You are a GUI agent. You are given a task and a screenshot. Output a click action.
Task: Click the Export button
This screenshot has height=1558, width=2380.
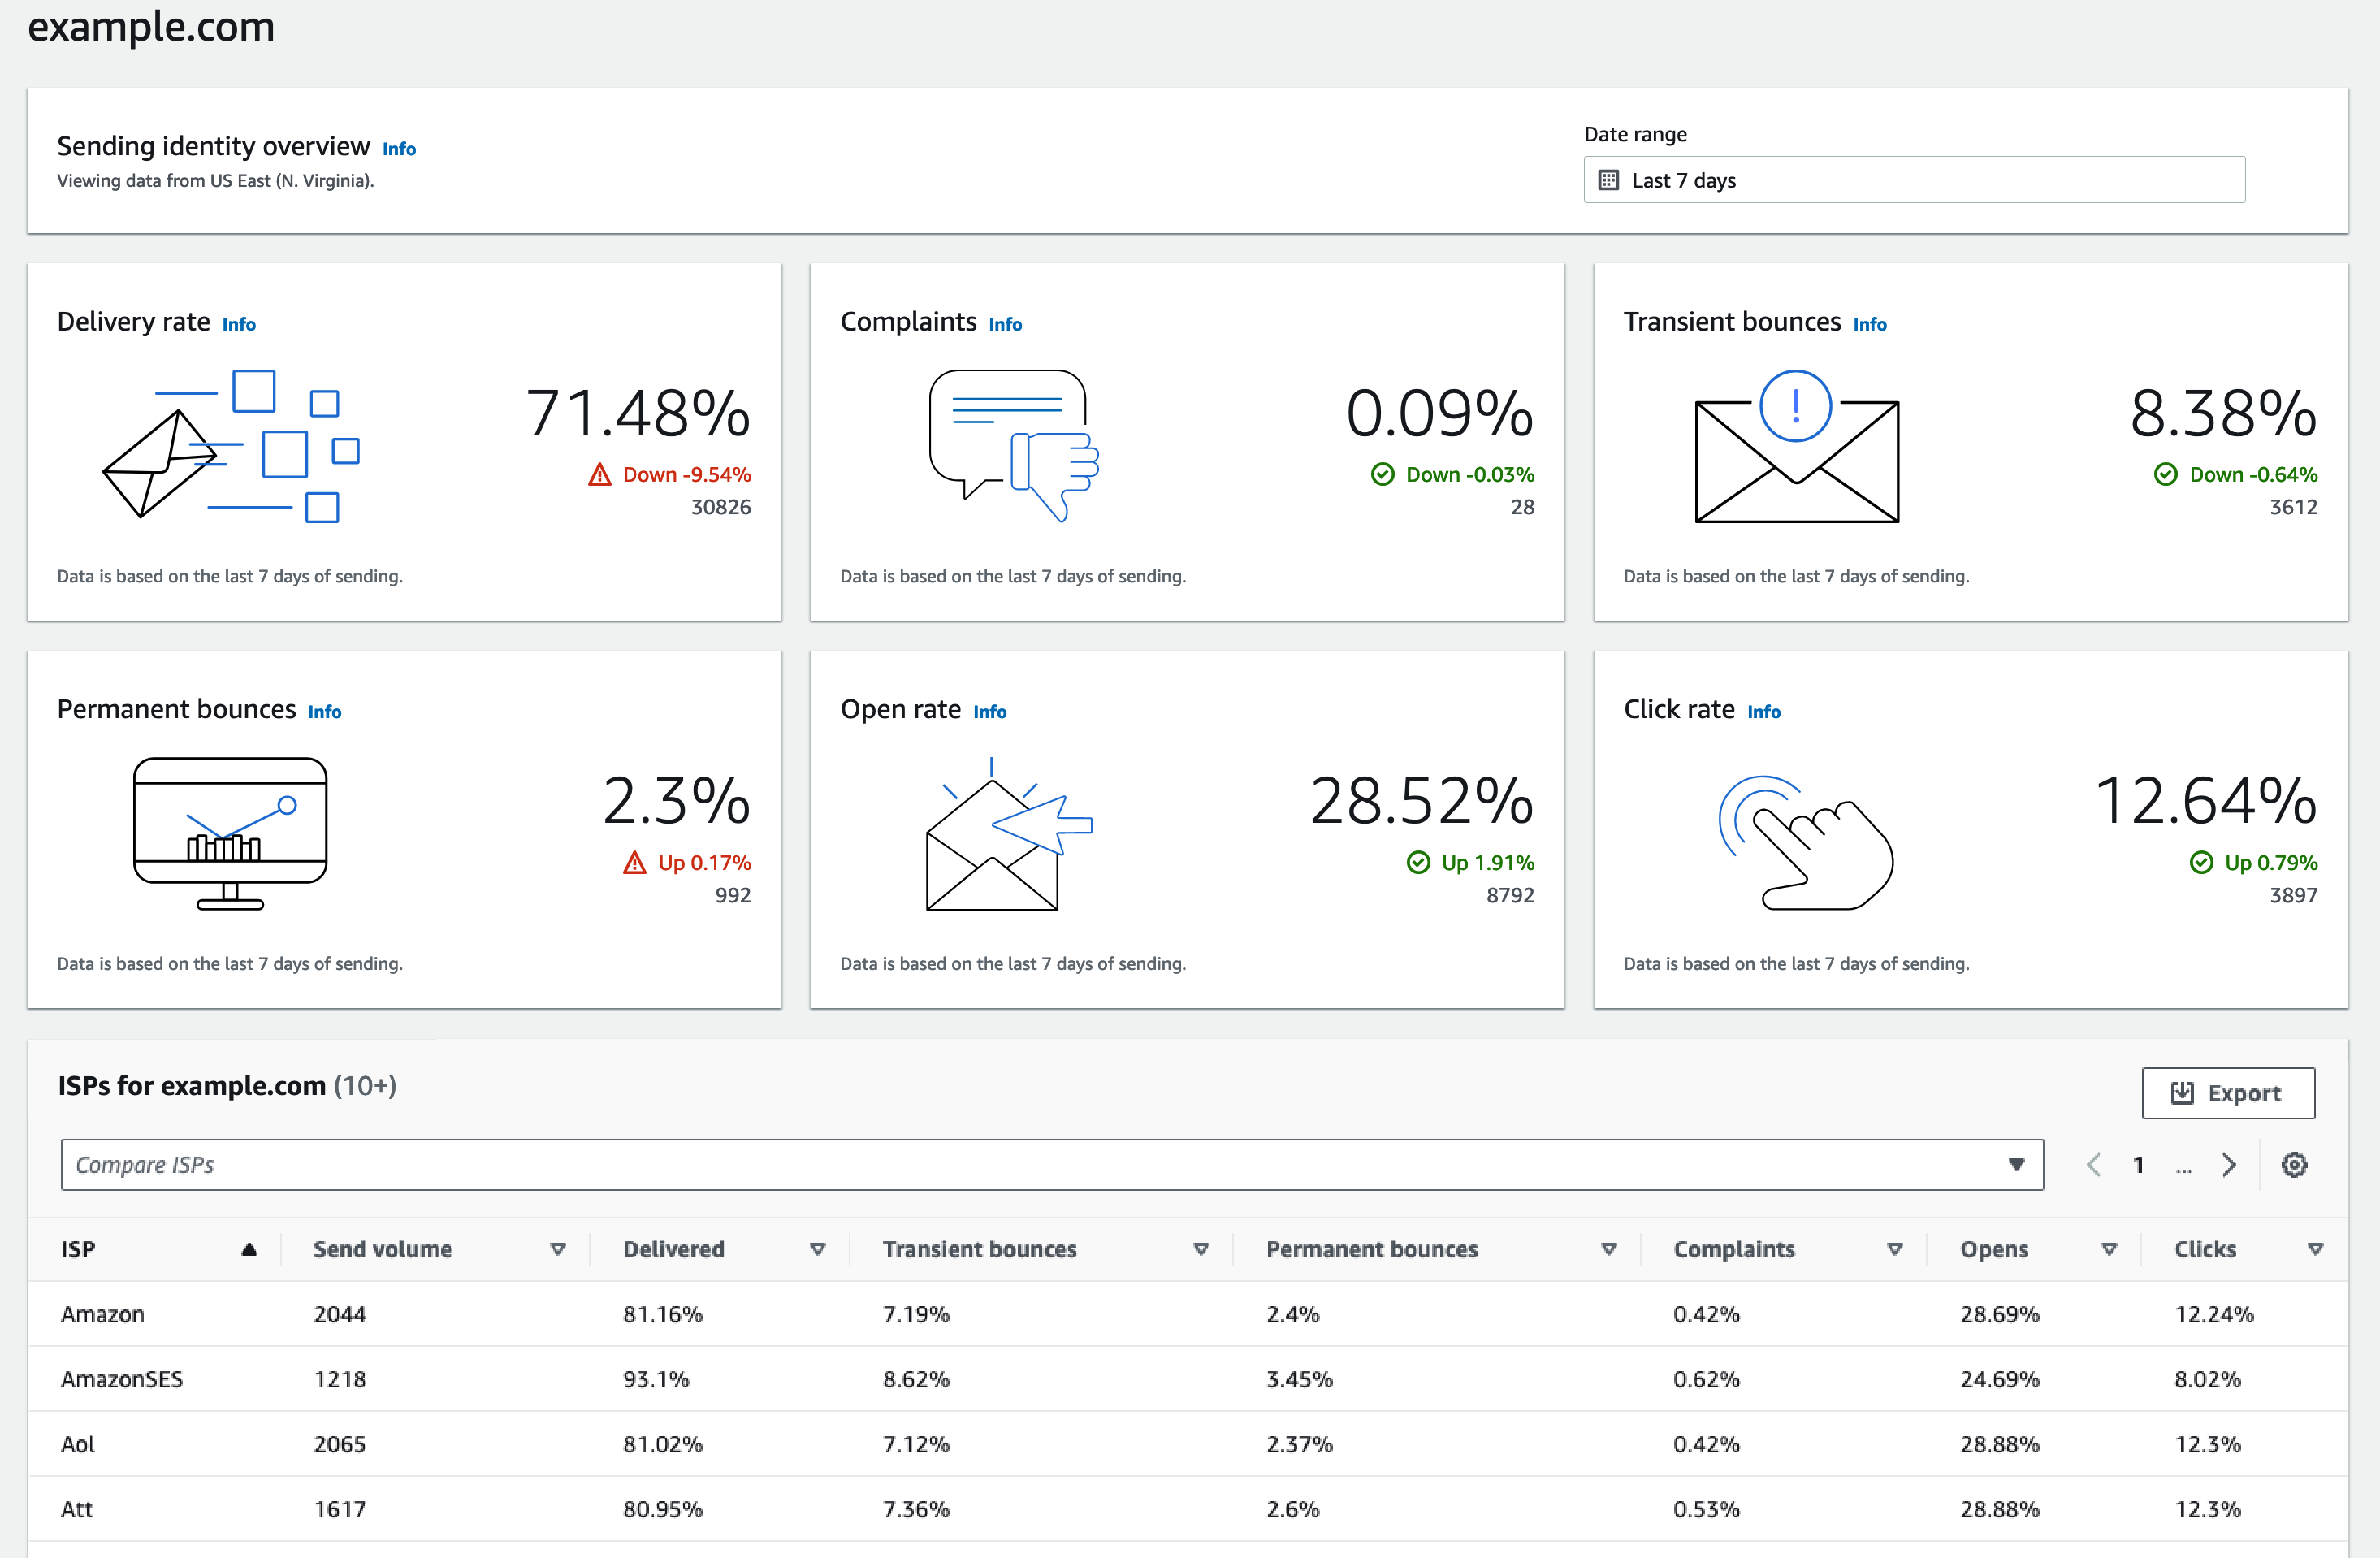point(2228,1092)
